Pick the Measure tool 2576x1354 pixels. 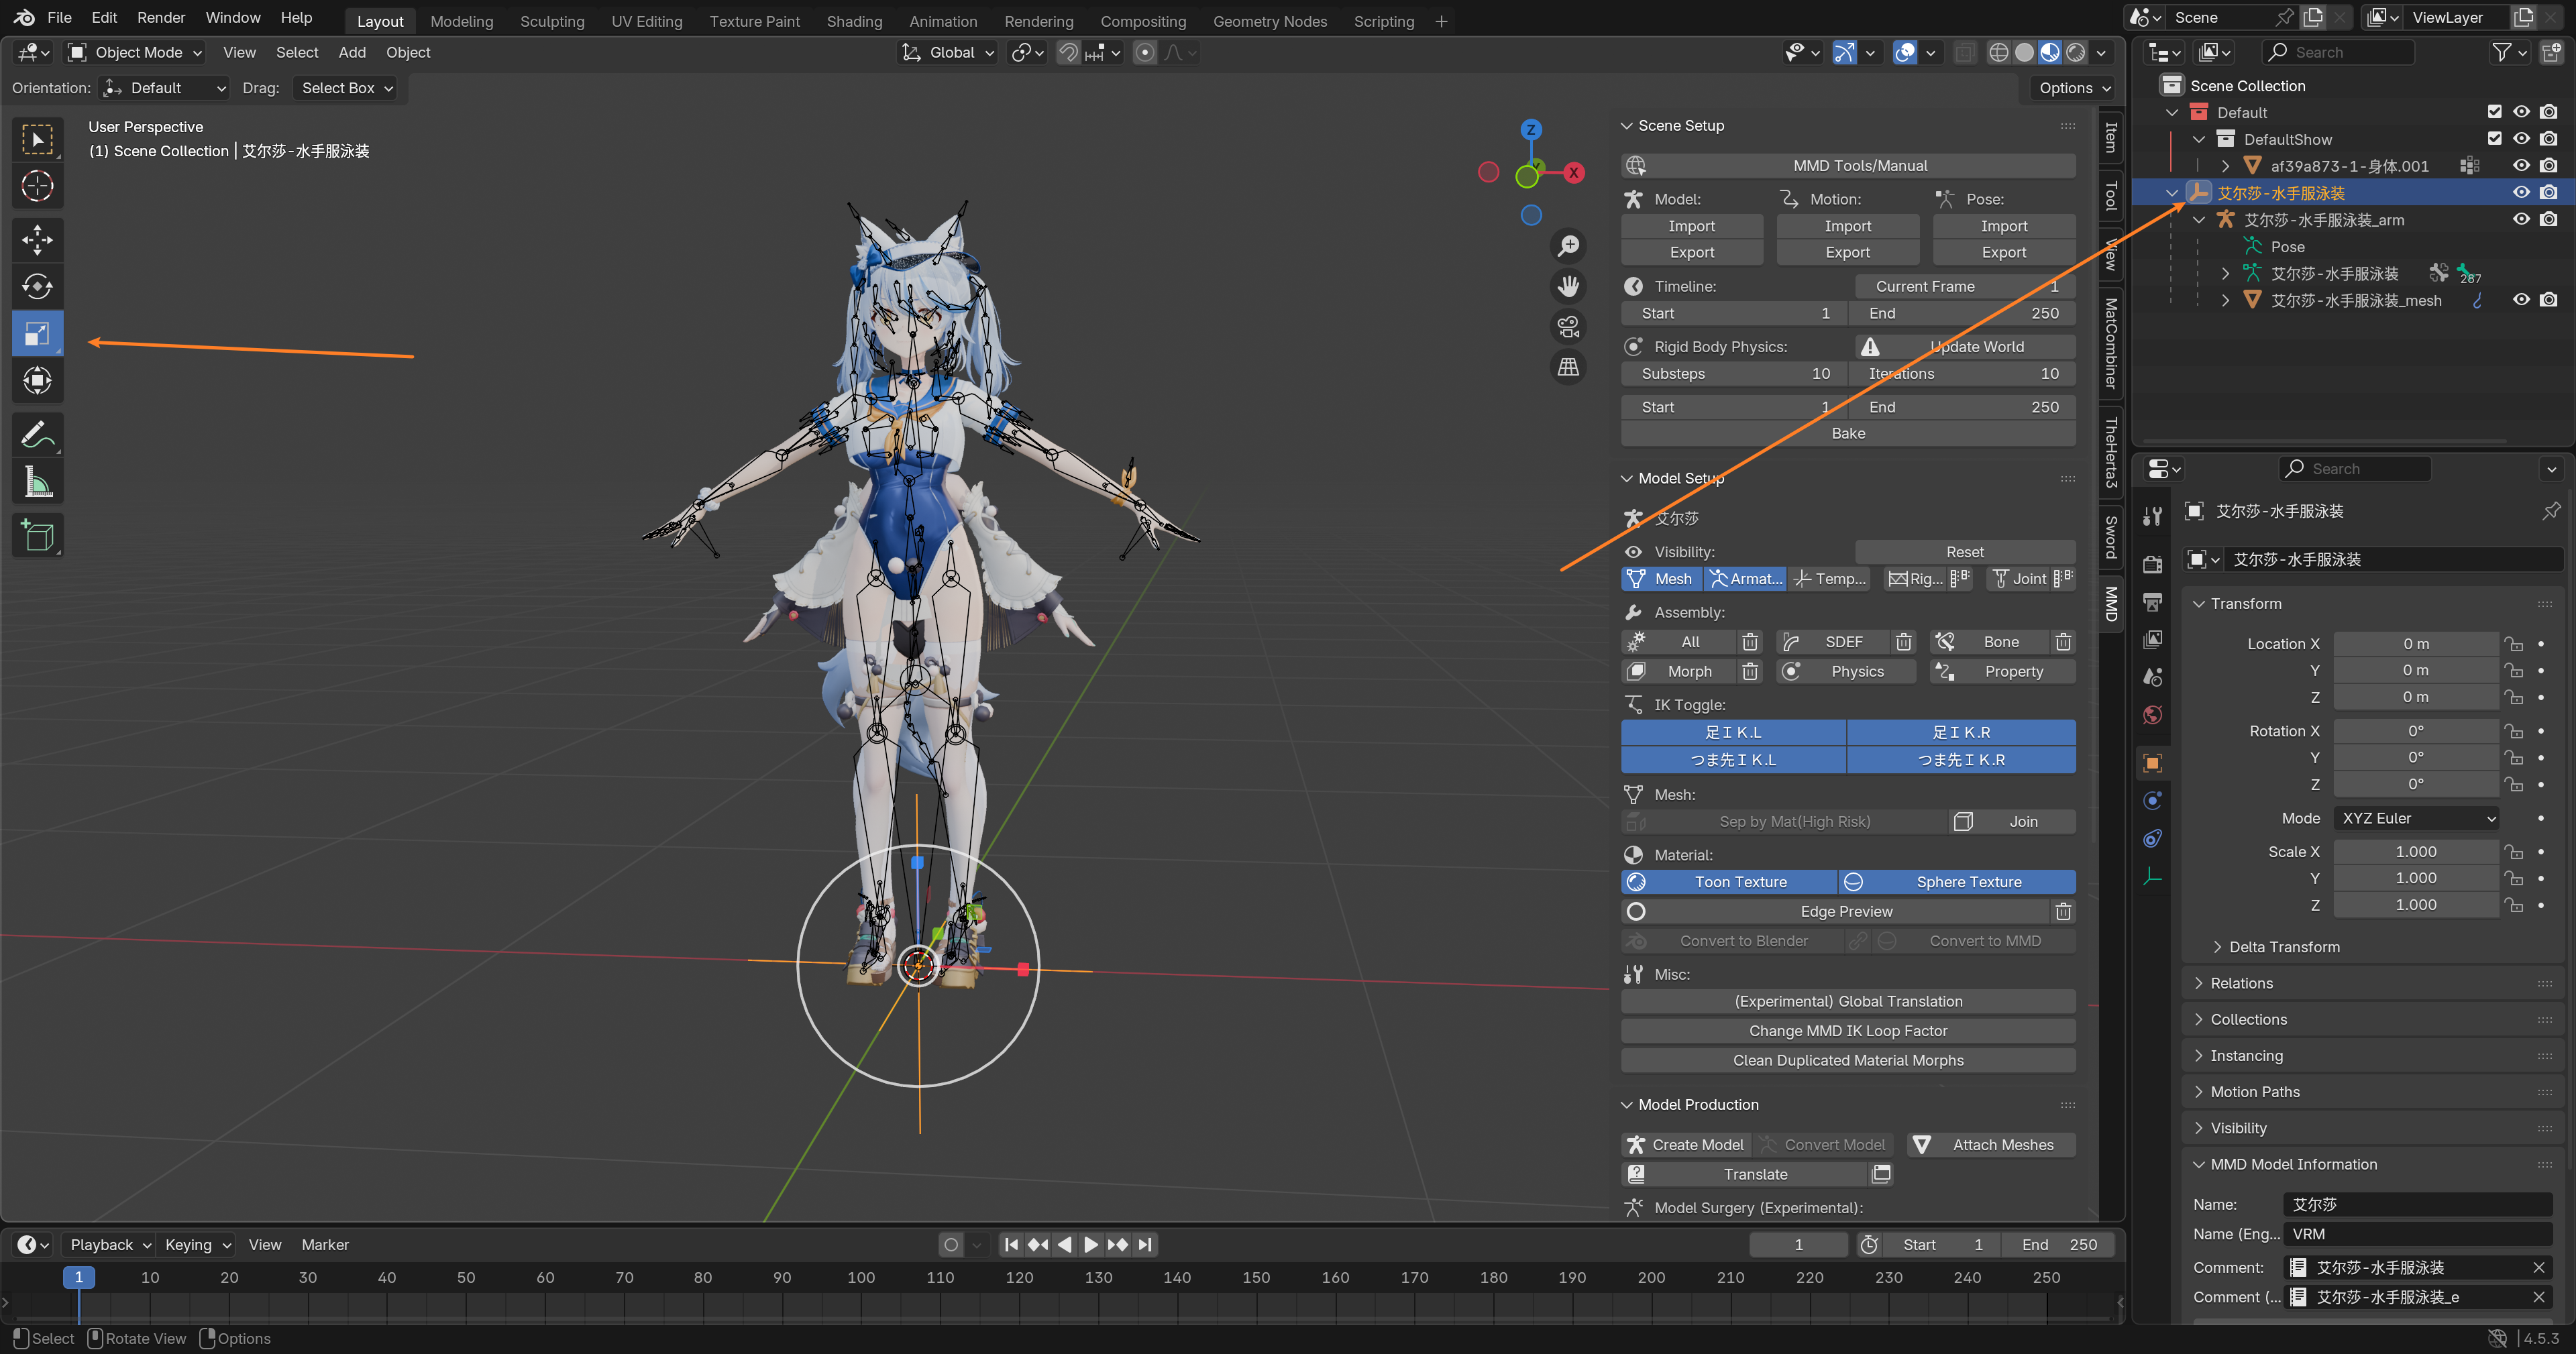click(x=37, y=482)
